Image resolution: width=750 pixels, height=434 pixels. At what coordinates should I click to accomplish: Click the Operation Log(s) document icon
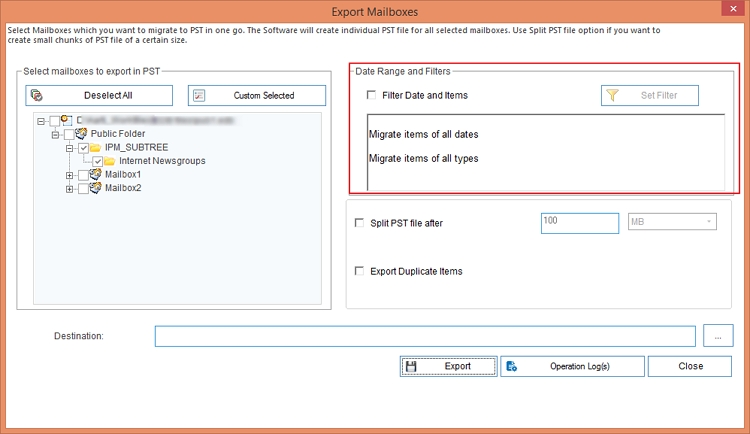click(511, 366)
